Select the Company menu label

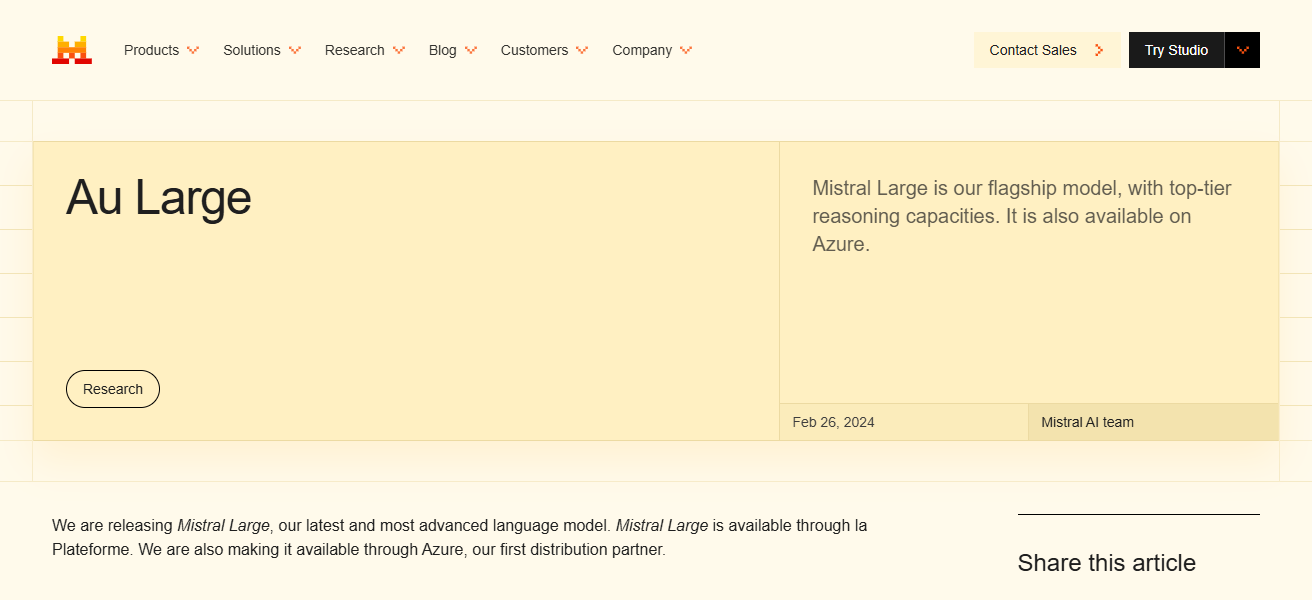[642, 50]
